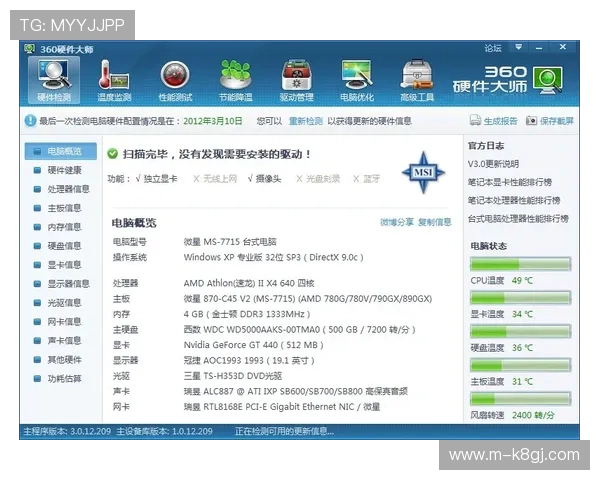Click the 硬盘温度 progress bar

[x=520, y=331]
